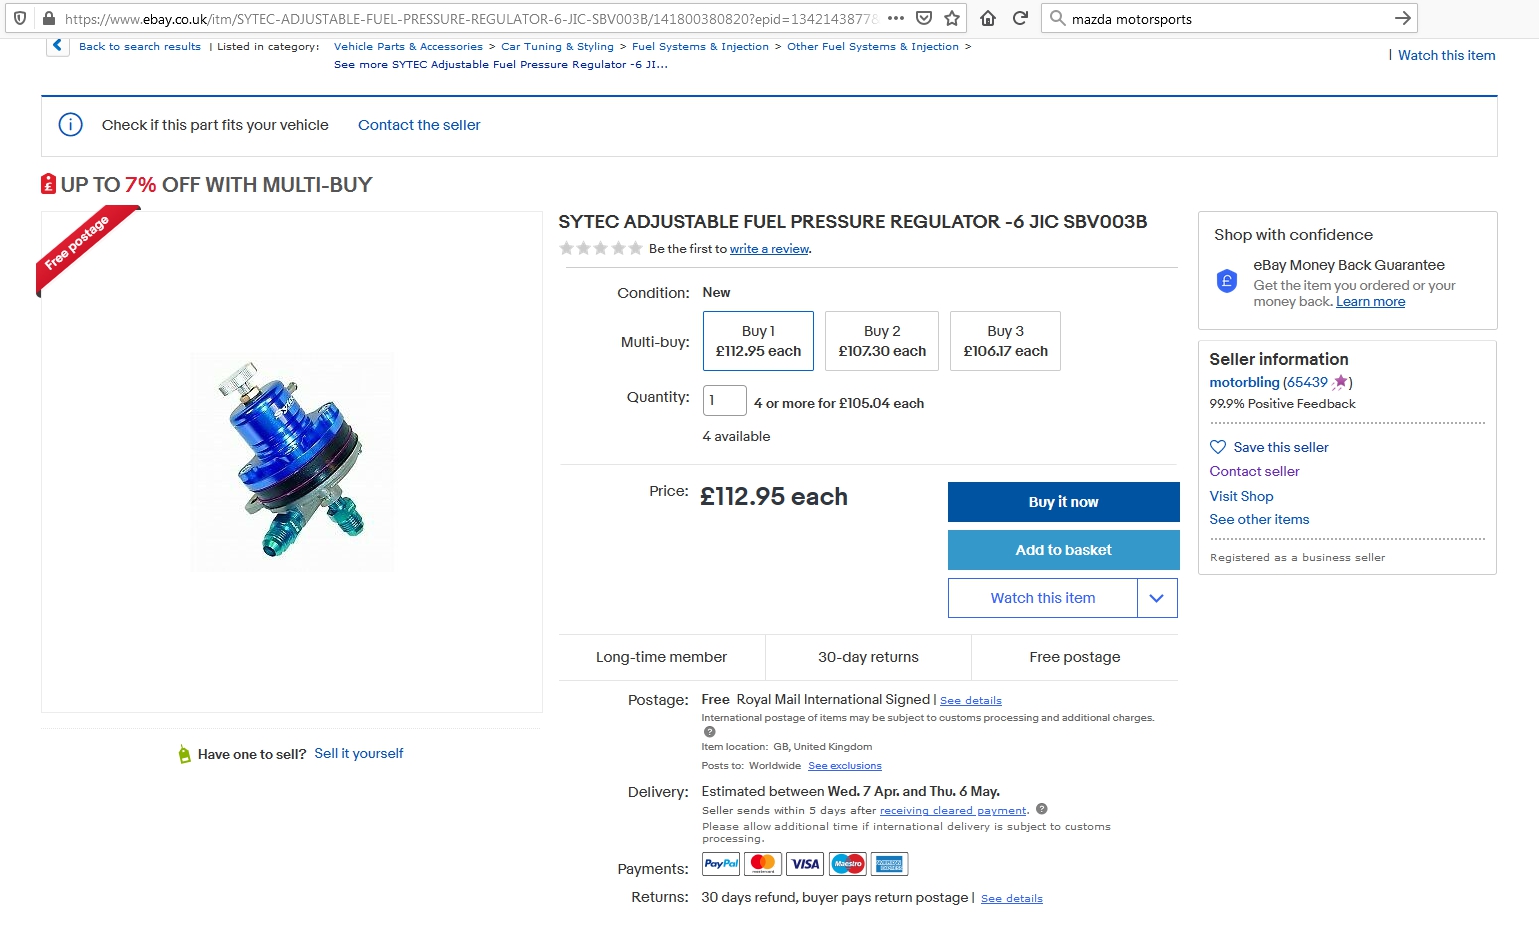This screenshot has height=940, width=1539.
Task: Open the Car Tuning & Styling breadcrumb
Action: point(557,47)
